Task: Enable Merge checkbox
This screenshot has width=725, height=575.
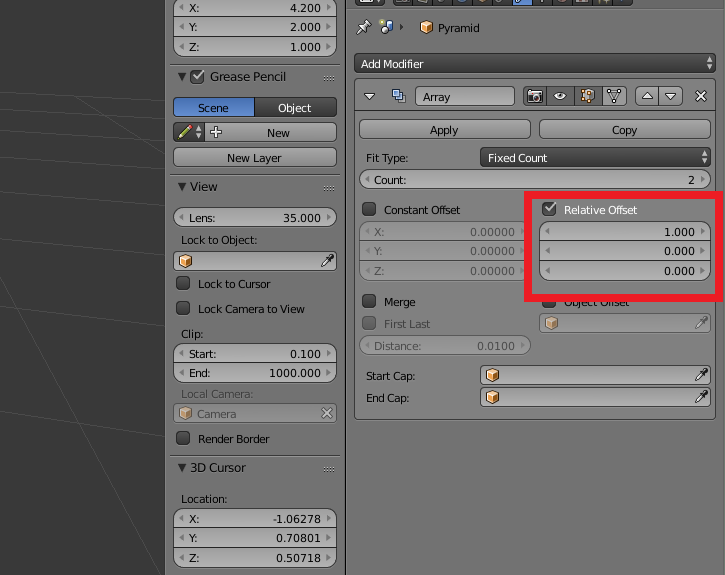Action: pyautogui.click(x=369, y=301)
